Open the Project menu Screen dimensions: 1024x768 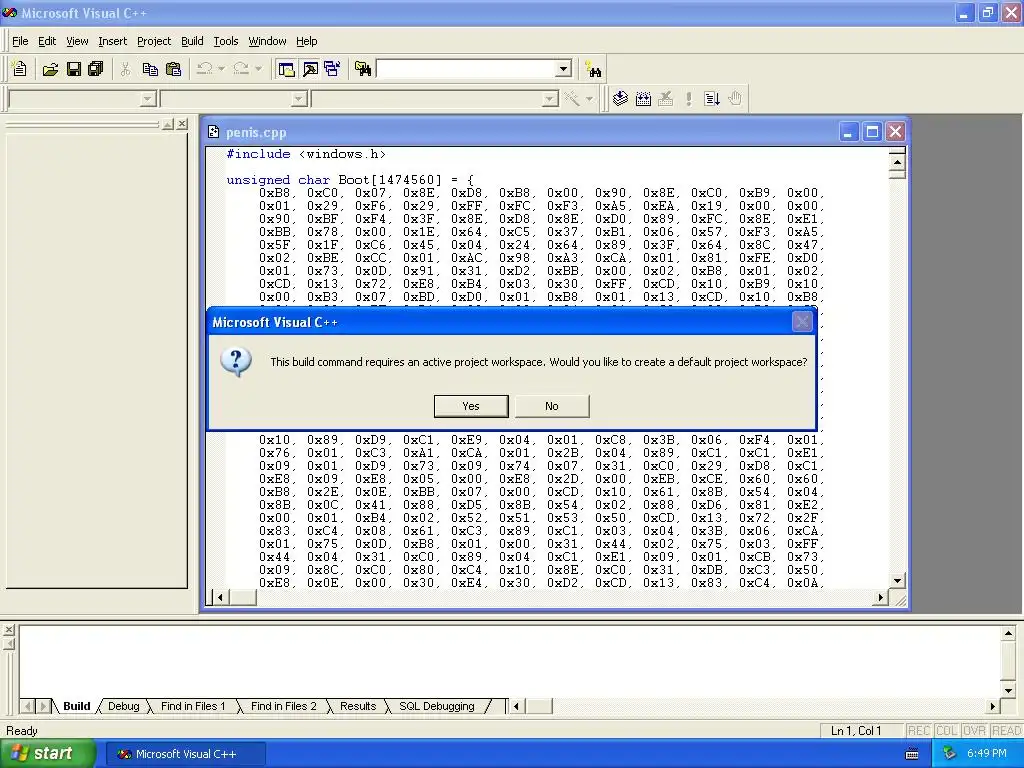point(154,41)
